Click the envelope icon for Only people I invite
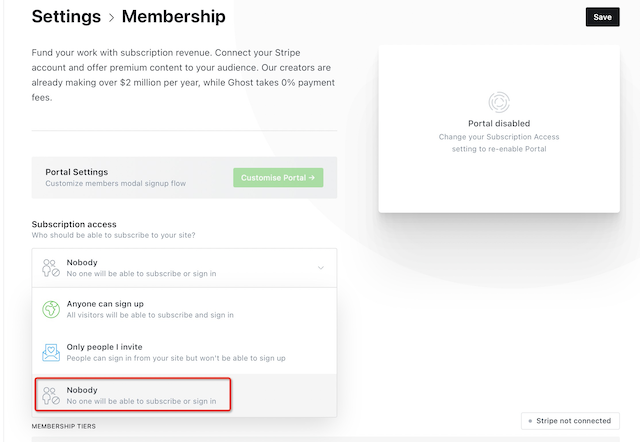Screen dimensions: 640x442 click(x=51, y=352)
